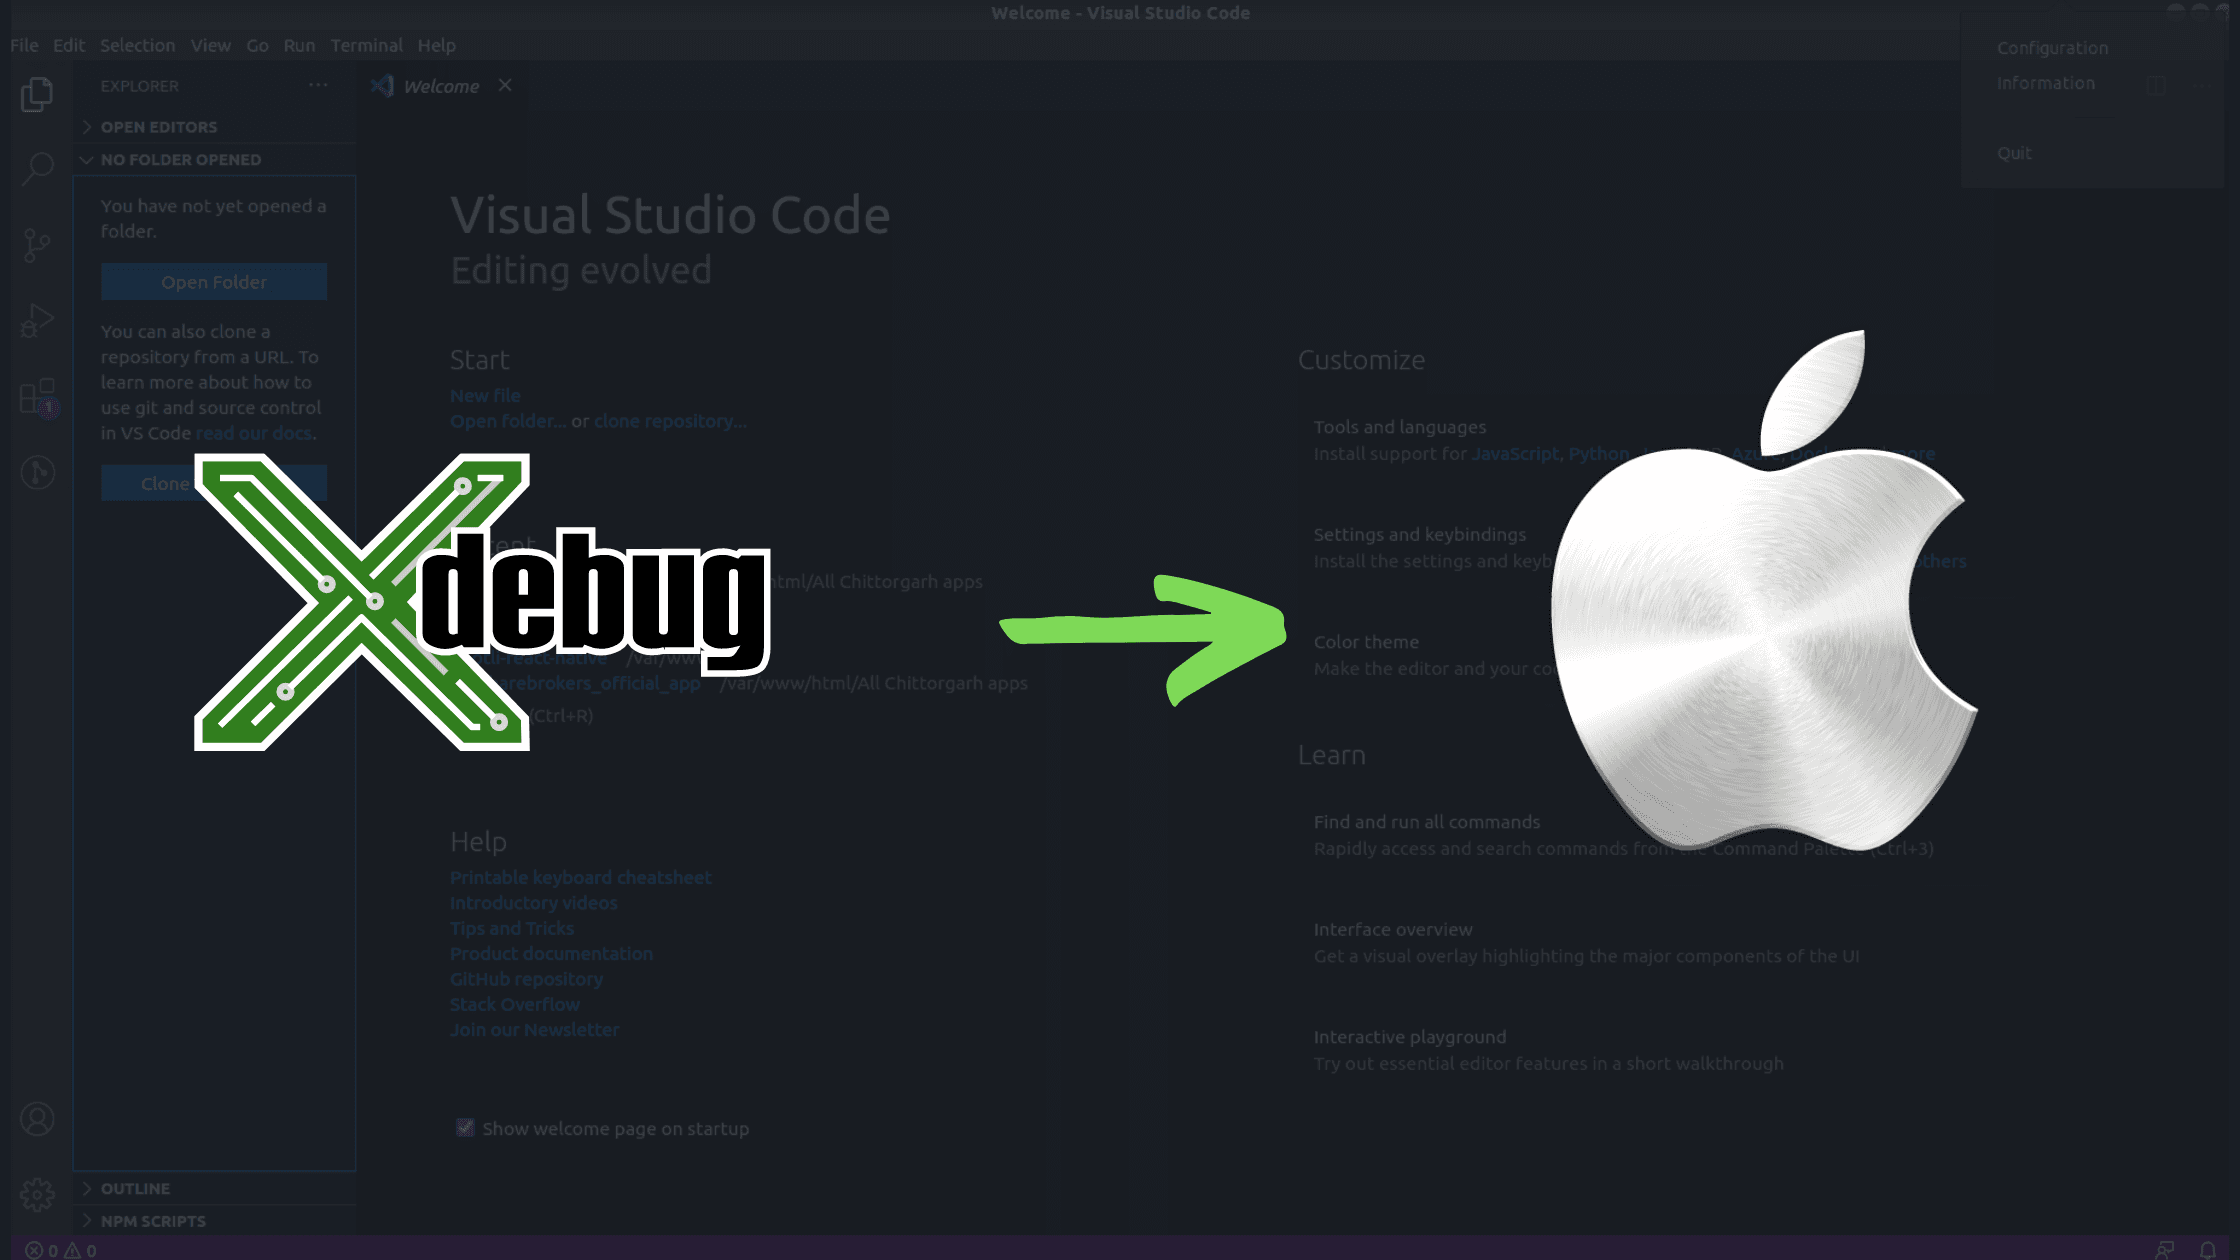Select Color theme customize item

click(x=1366, y=642)
